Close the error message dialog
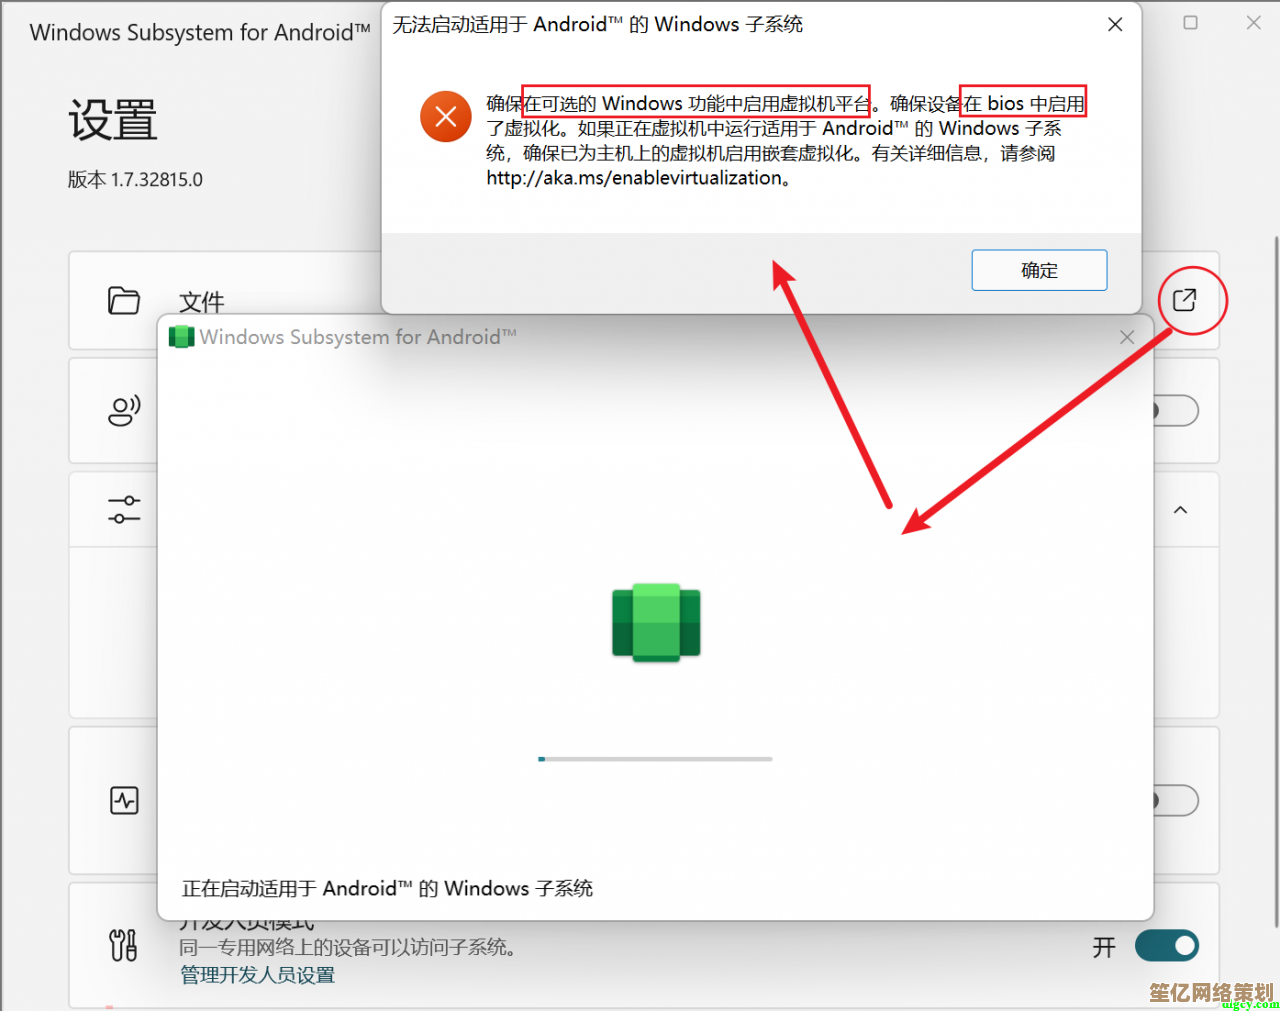This screenshot has height=1011, width=1280. (x=1115, y=24)
